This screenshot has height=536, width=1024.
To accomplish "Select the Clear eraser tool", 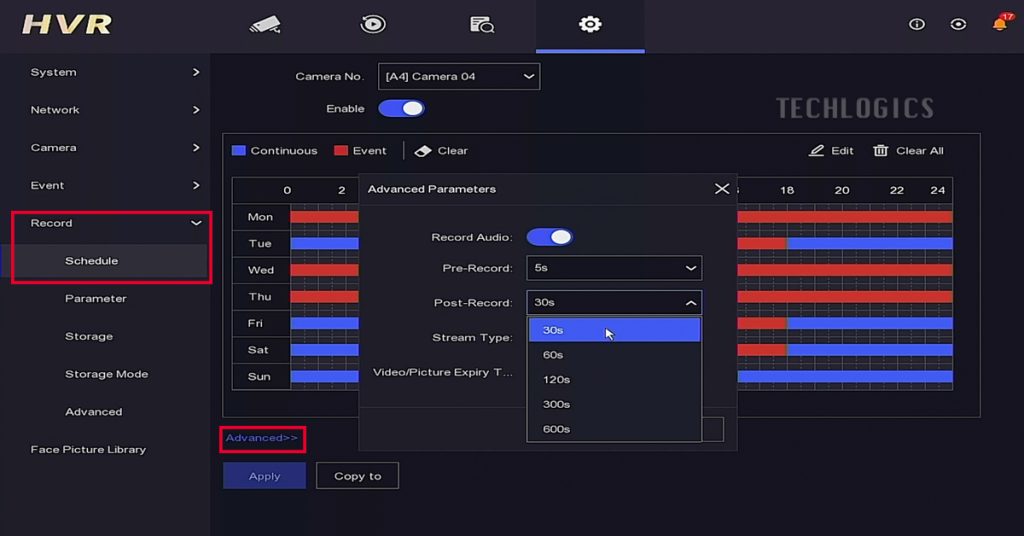I will (x=423, y=151).
